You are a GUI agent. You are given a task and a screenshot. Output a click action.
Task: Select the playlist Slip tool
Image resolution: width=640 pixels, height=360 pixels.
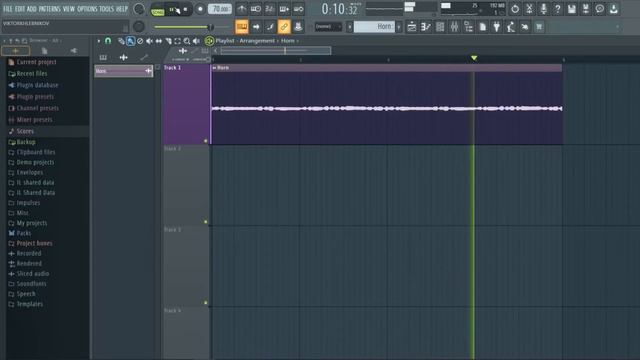pyautogui.click(x=159, y=41)
